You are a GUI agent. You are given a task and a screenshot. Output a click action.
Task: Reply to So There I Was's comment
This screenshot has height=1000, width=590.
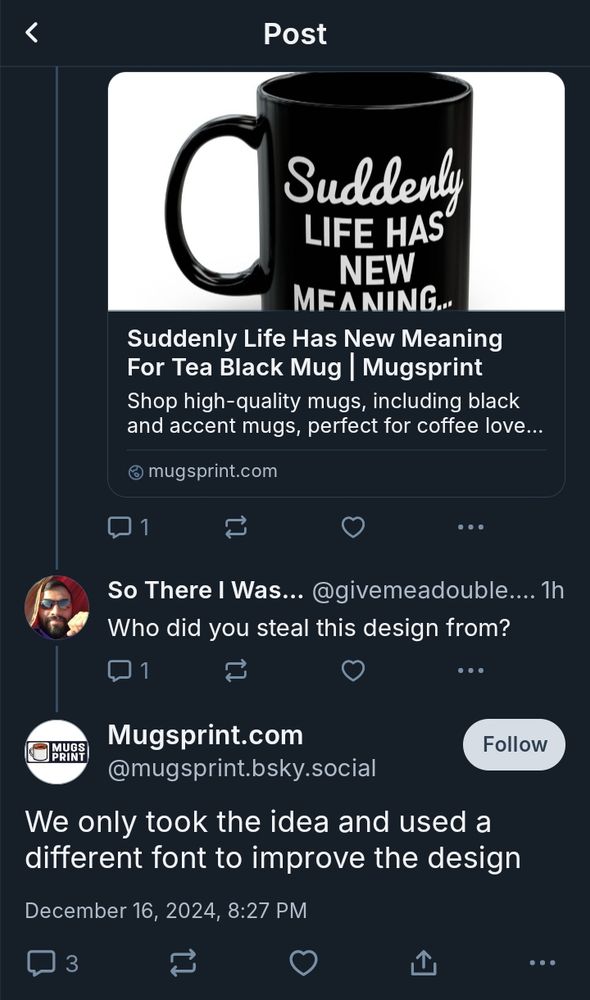coord(120,670)
